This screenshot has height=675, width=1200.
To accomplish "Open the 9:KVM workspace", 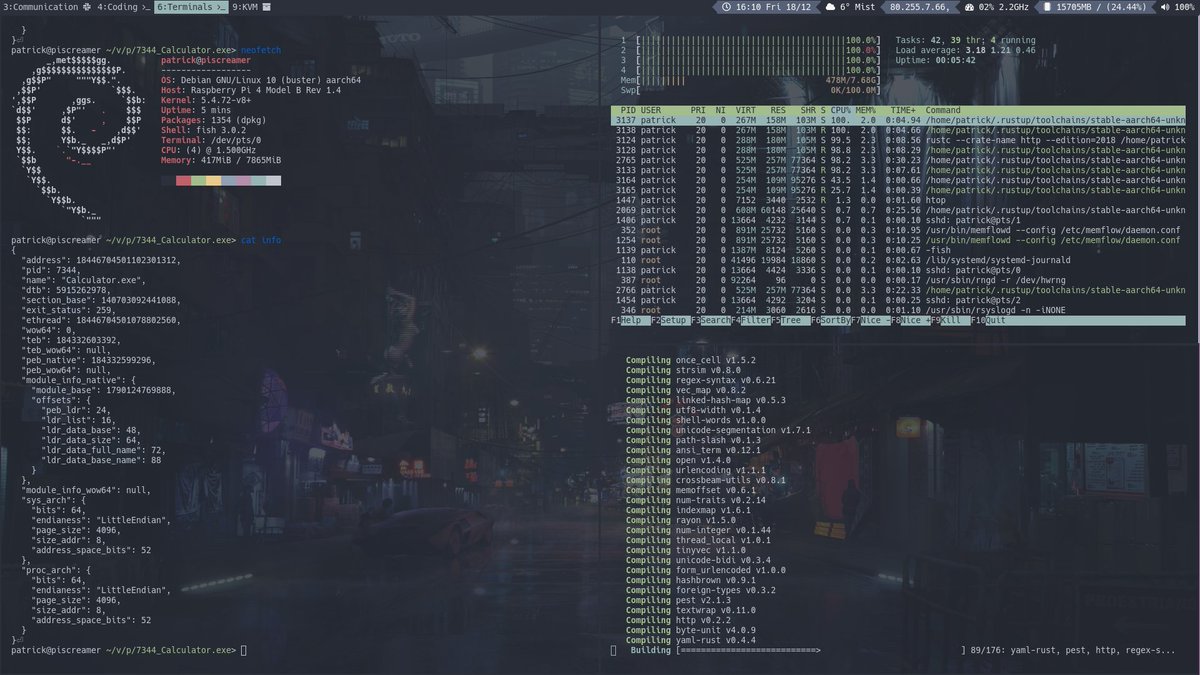I will coord(250,7).
